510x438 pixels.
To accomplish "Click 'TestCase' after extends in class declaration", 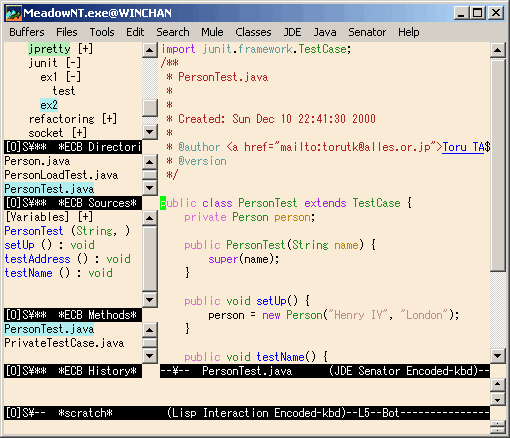I will pos(377,203).
